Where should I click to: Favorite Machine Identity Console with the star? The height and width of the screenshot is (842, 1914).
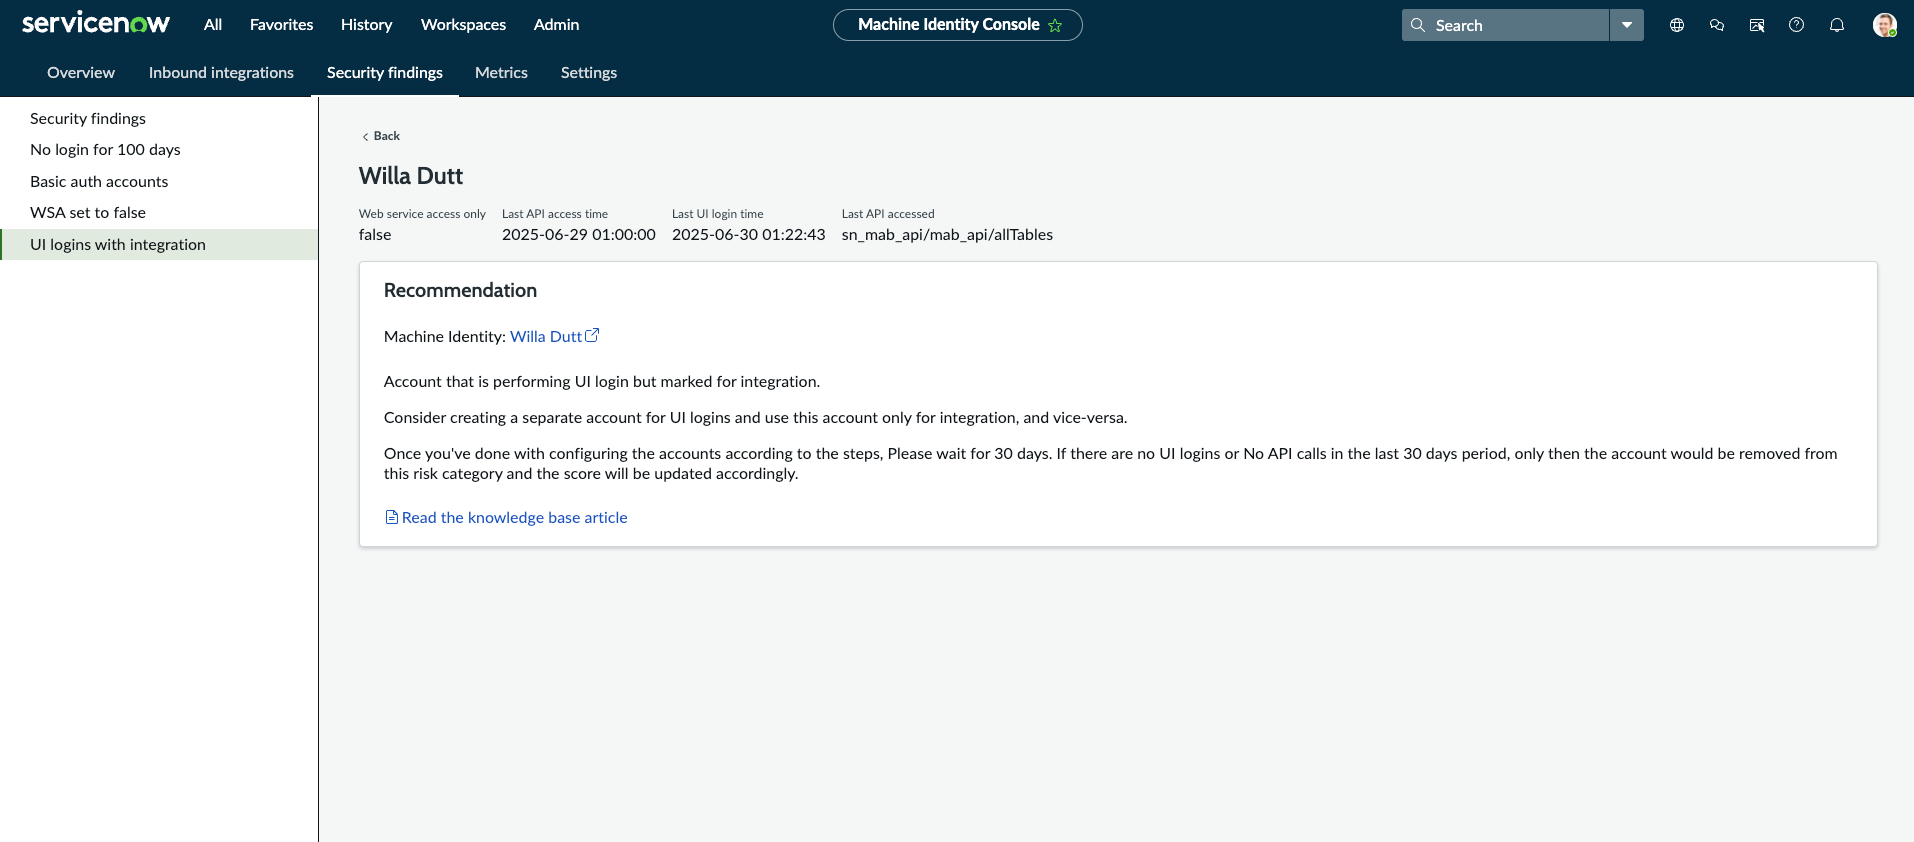1055,25
